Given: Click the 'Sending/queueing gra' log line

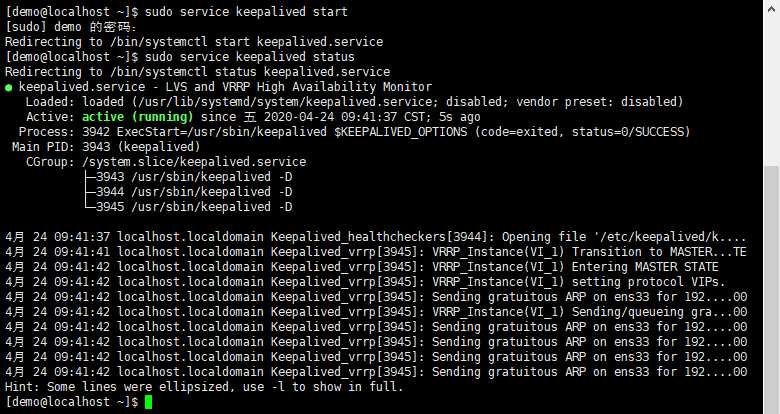Looking at the screenshot, I should click(x=376, y=311).
